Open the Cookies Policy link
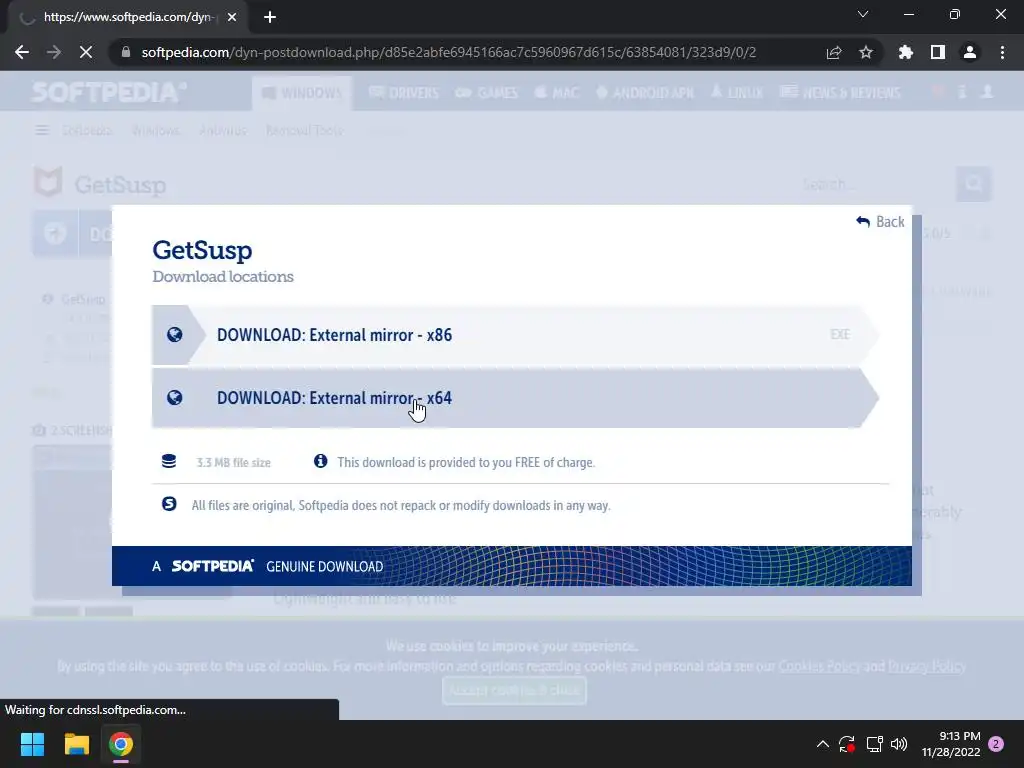 (x=819, y=666)
